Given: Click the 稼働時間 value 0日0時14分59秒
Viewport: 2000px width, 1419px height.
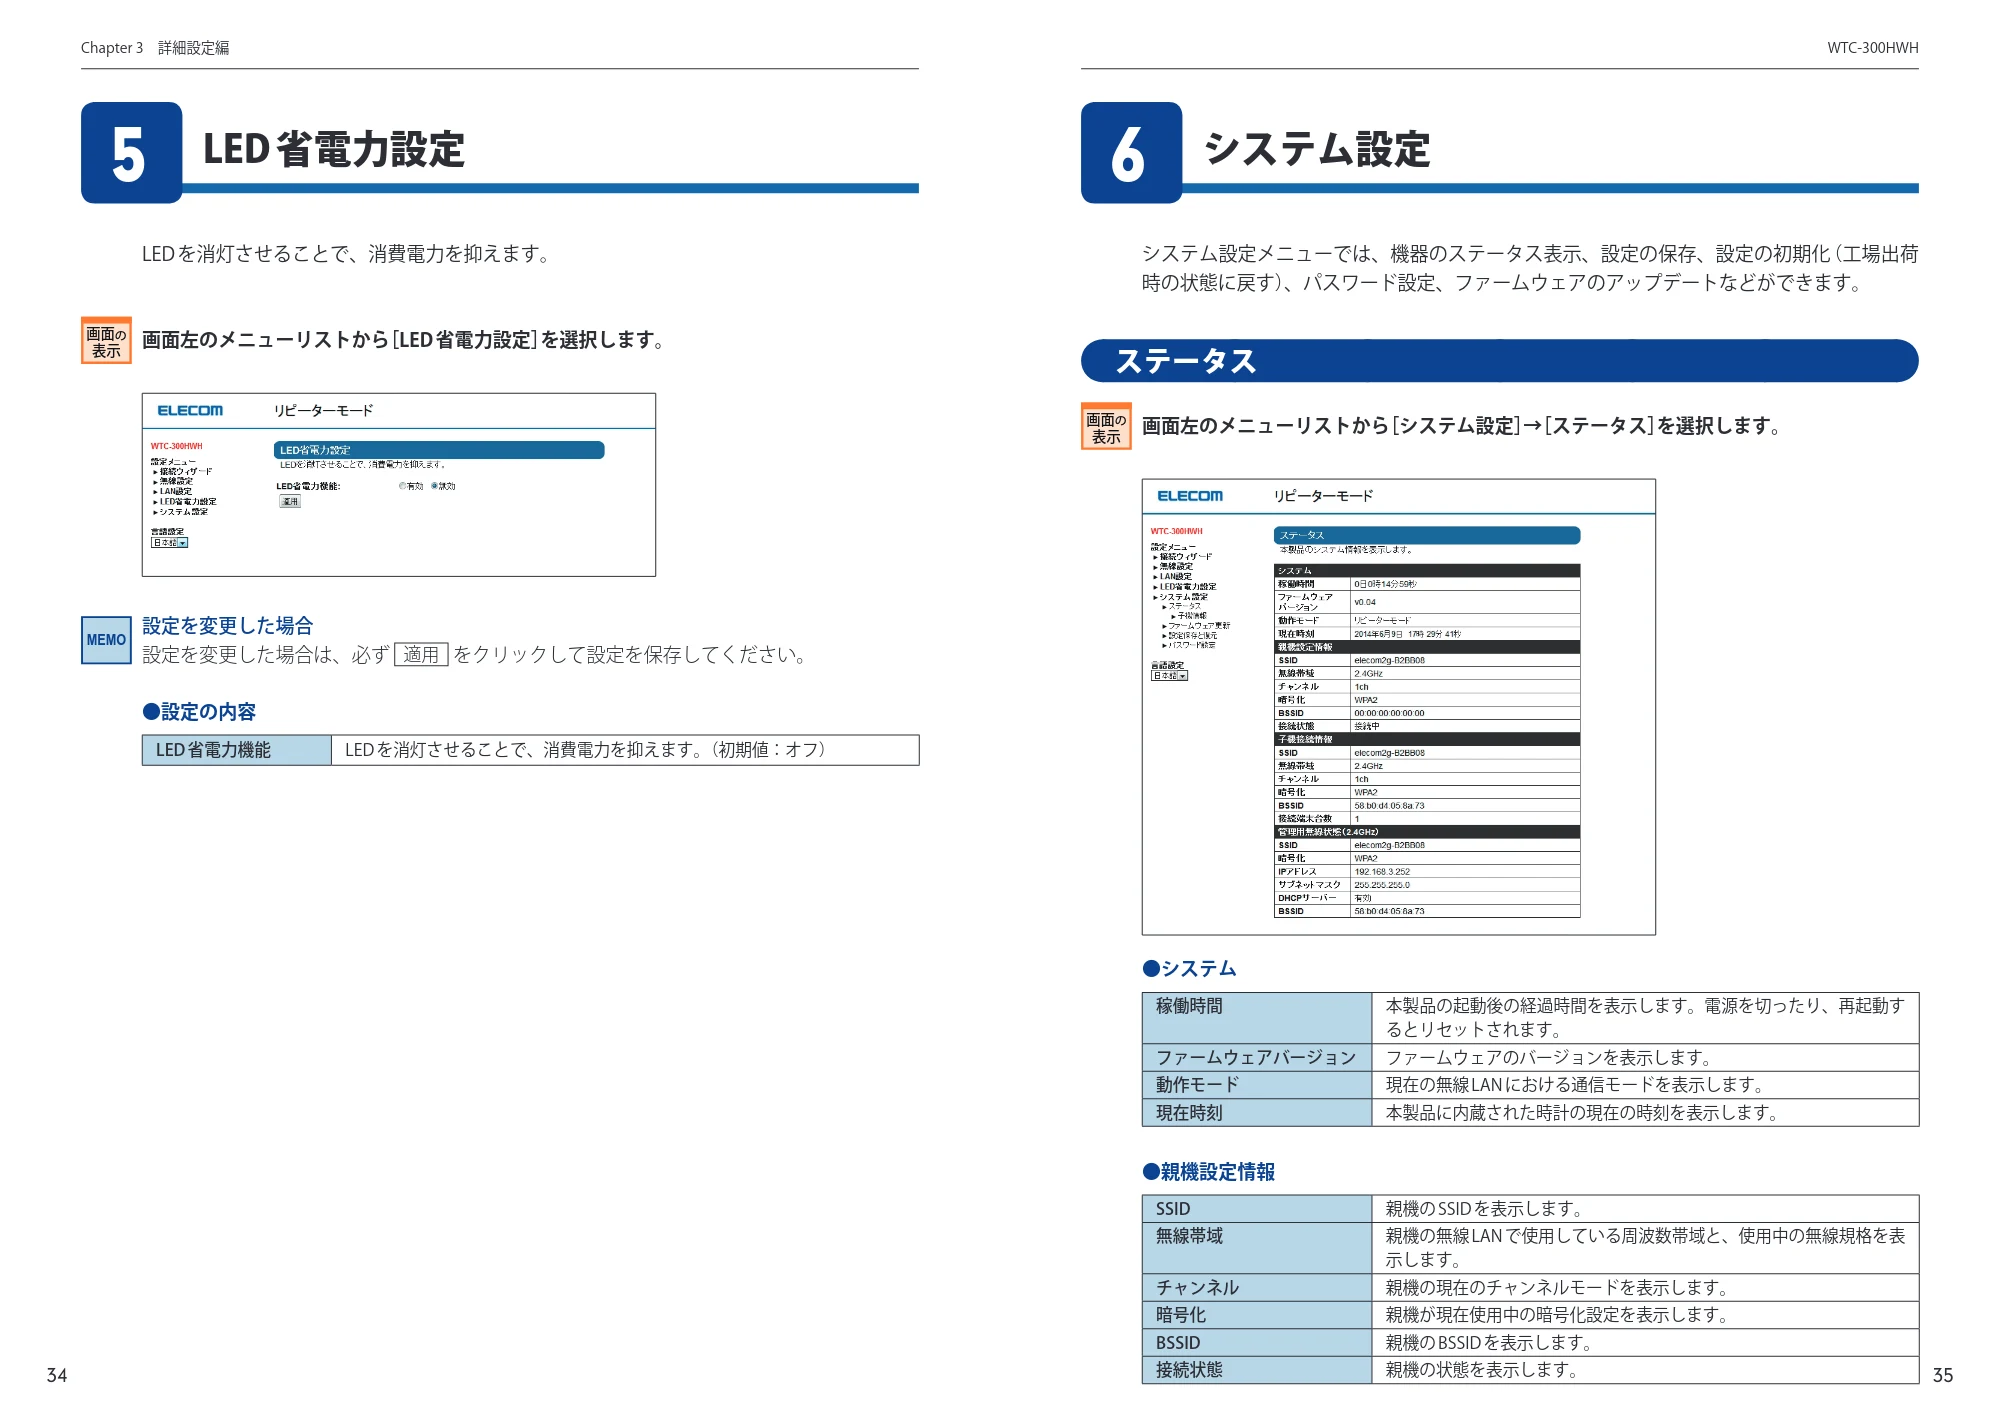Looking at the screenshot, I should pos(1385,584).
